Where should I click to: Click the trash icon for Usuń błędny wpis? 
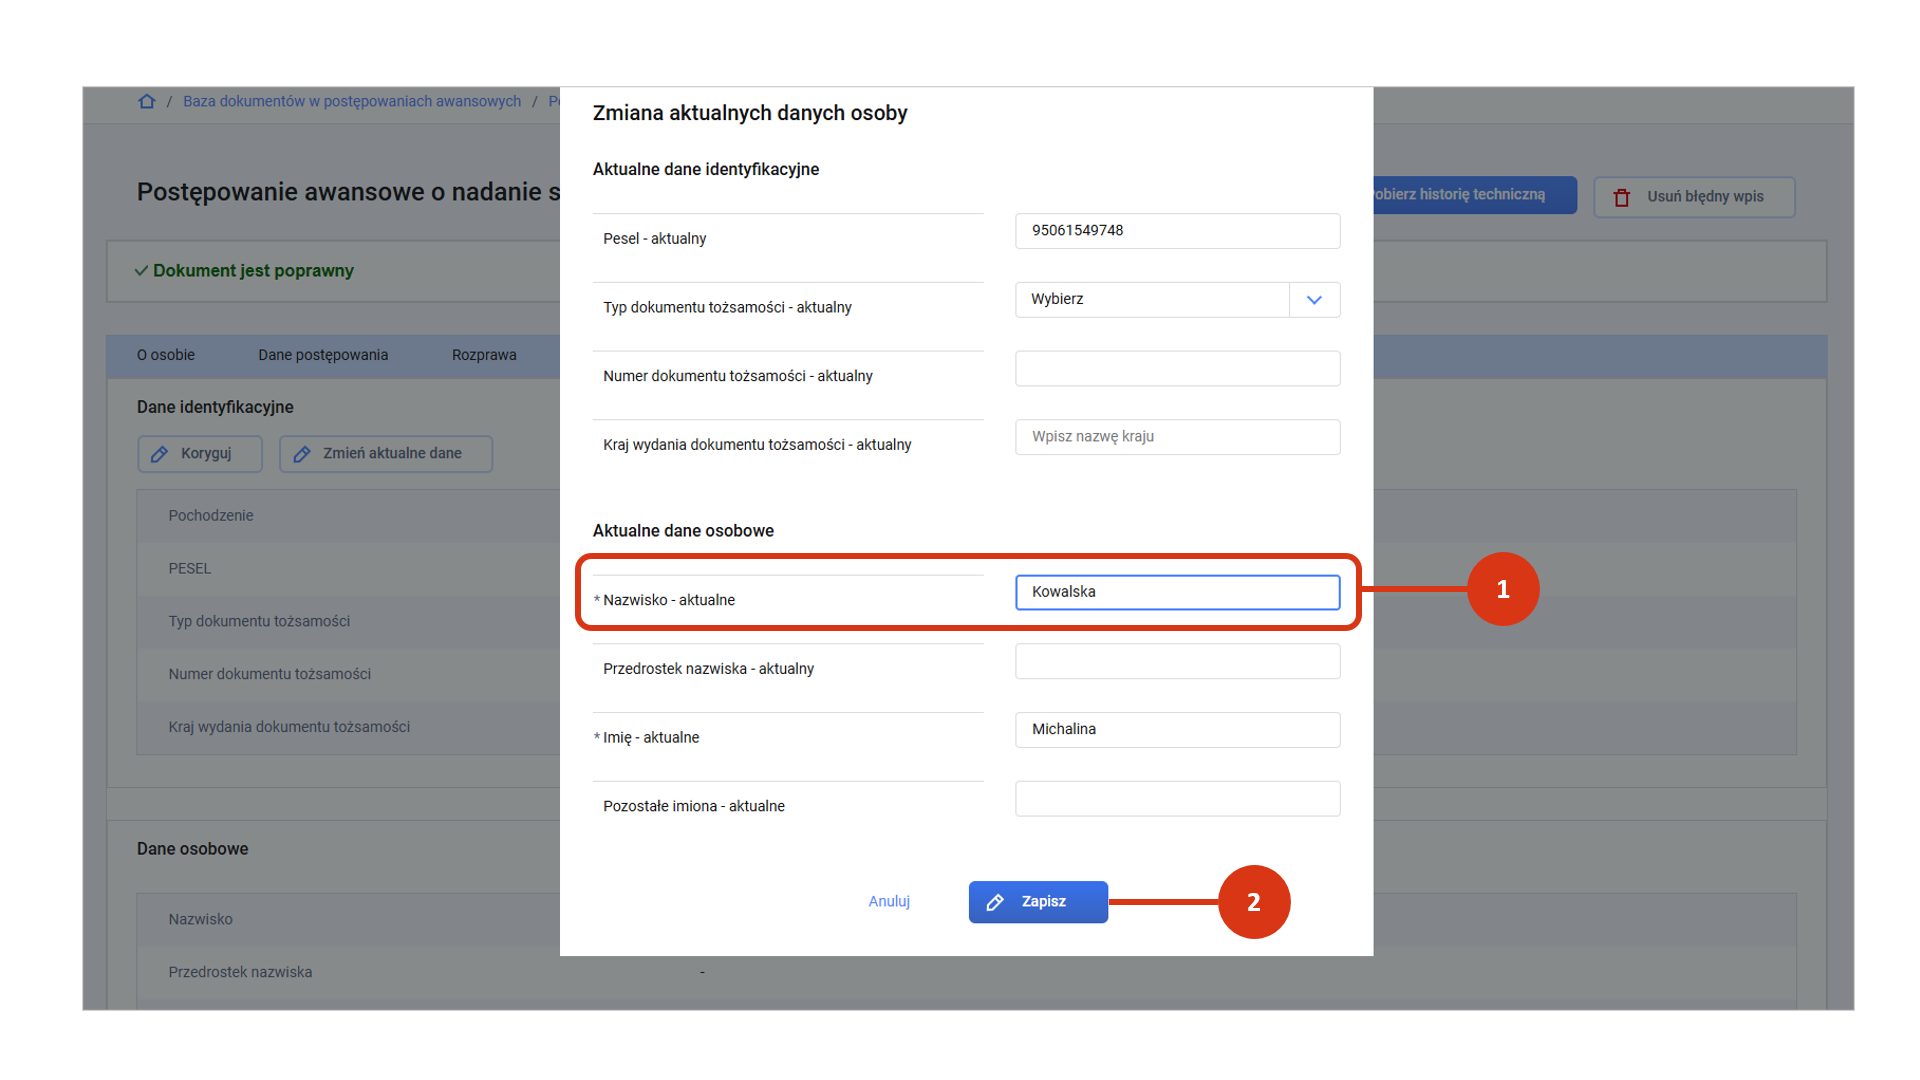pyautogui.click(x=1622, y=197)
